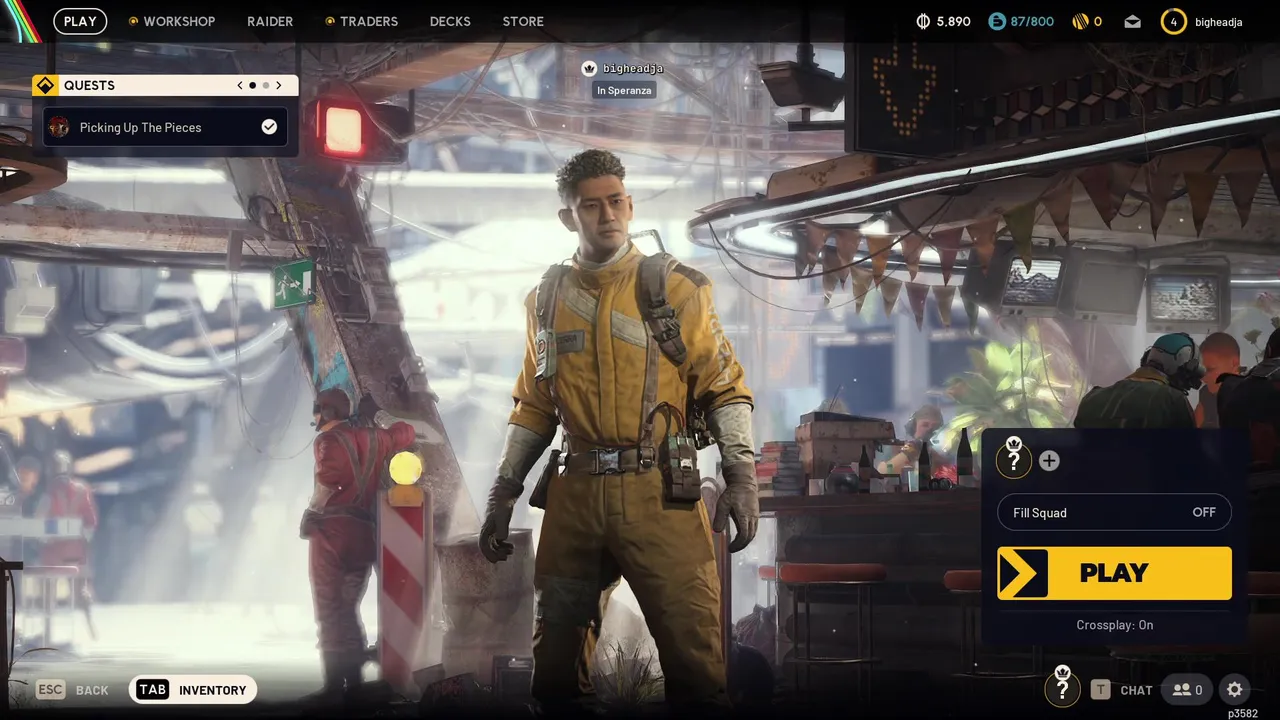Viewport: 1280px width, 720px height.
Task: Go to the DECKS tab
Action: click(450, 21)
